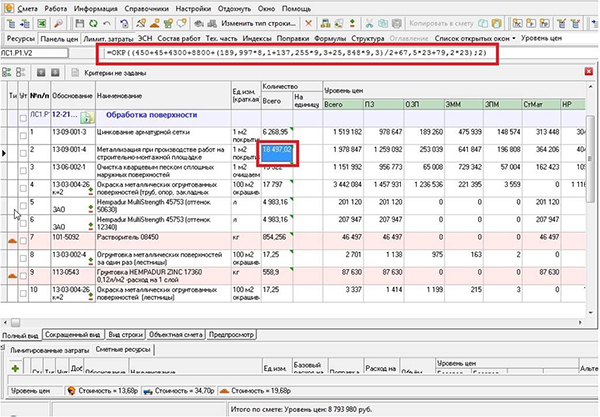The height and width of the screenshot is (417, 600).
Task: Tick the checkbox in the Обработка поверхности section row
Action: coord(23,118)
